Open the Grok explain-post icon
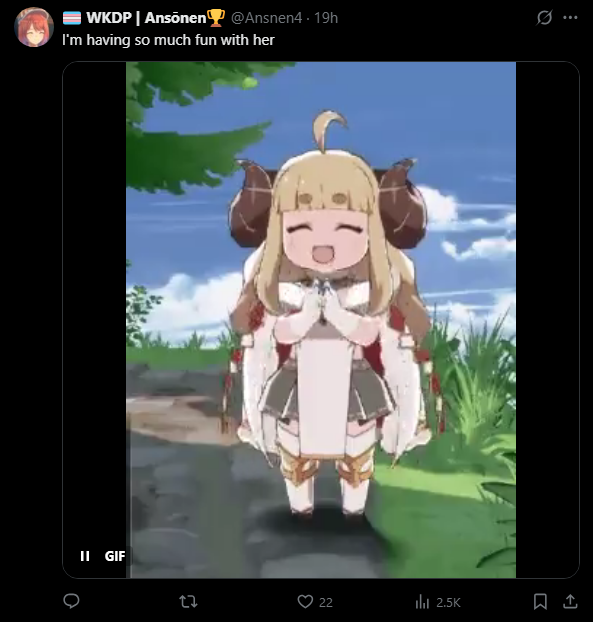Image resolution: width=593 pixels, height=622 pixels. click(x=544, y=17)
